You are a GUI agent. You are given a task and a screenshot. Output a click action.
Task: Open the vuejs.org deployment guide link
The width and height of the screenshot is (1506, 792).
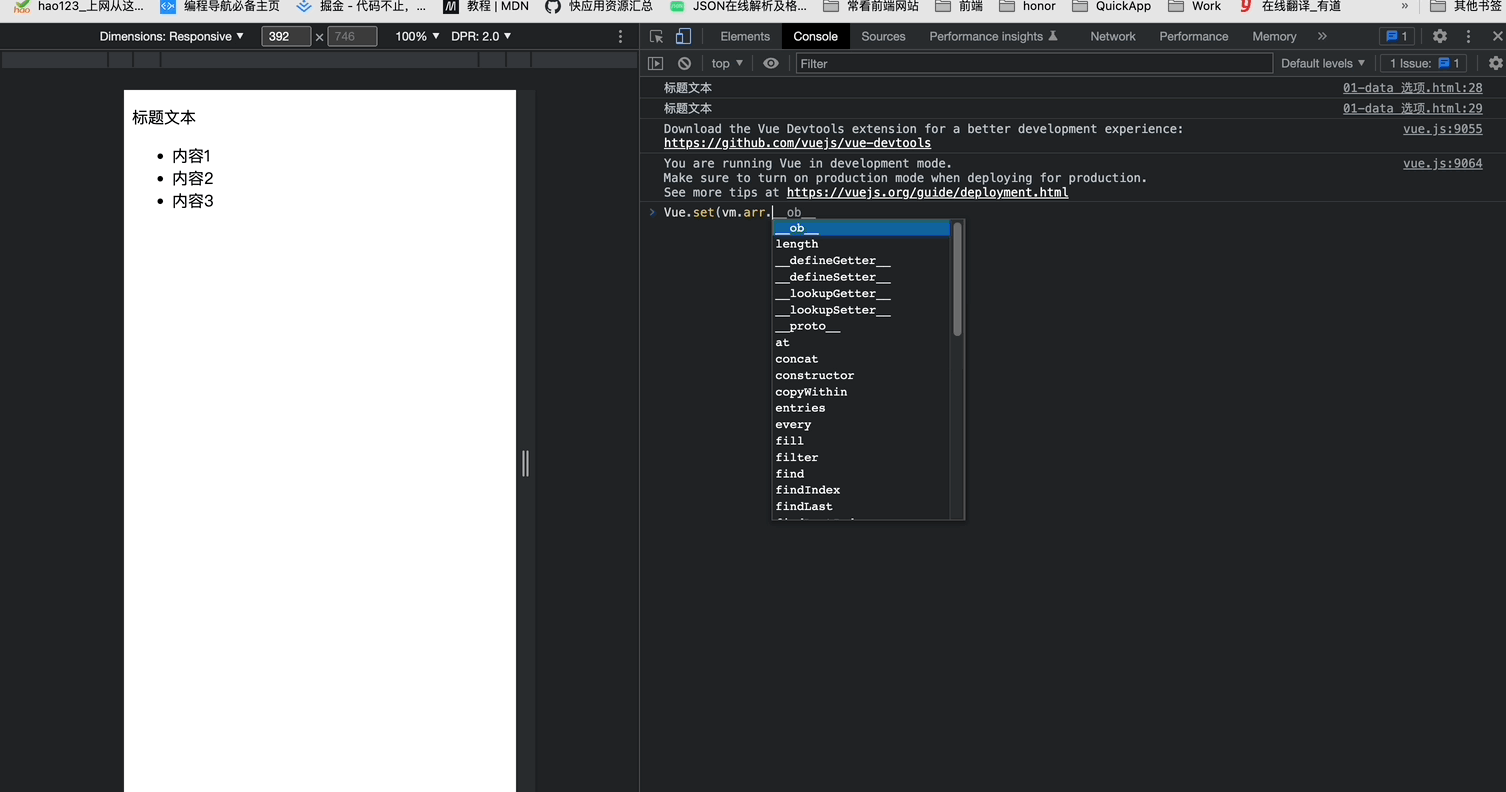coord(927,192)
